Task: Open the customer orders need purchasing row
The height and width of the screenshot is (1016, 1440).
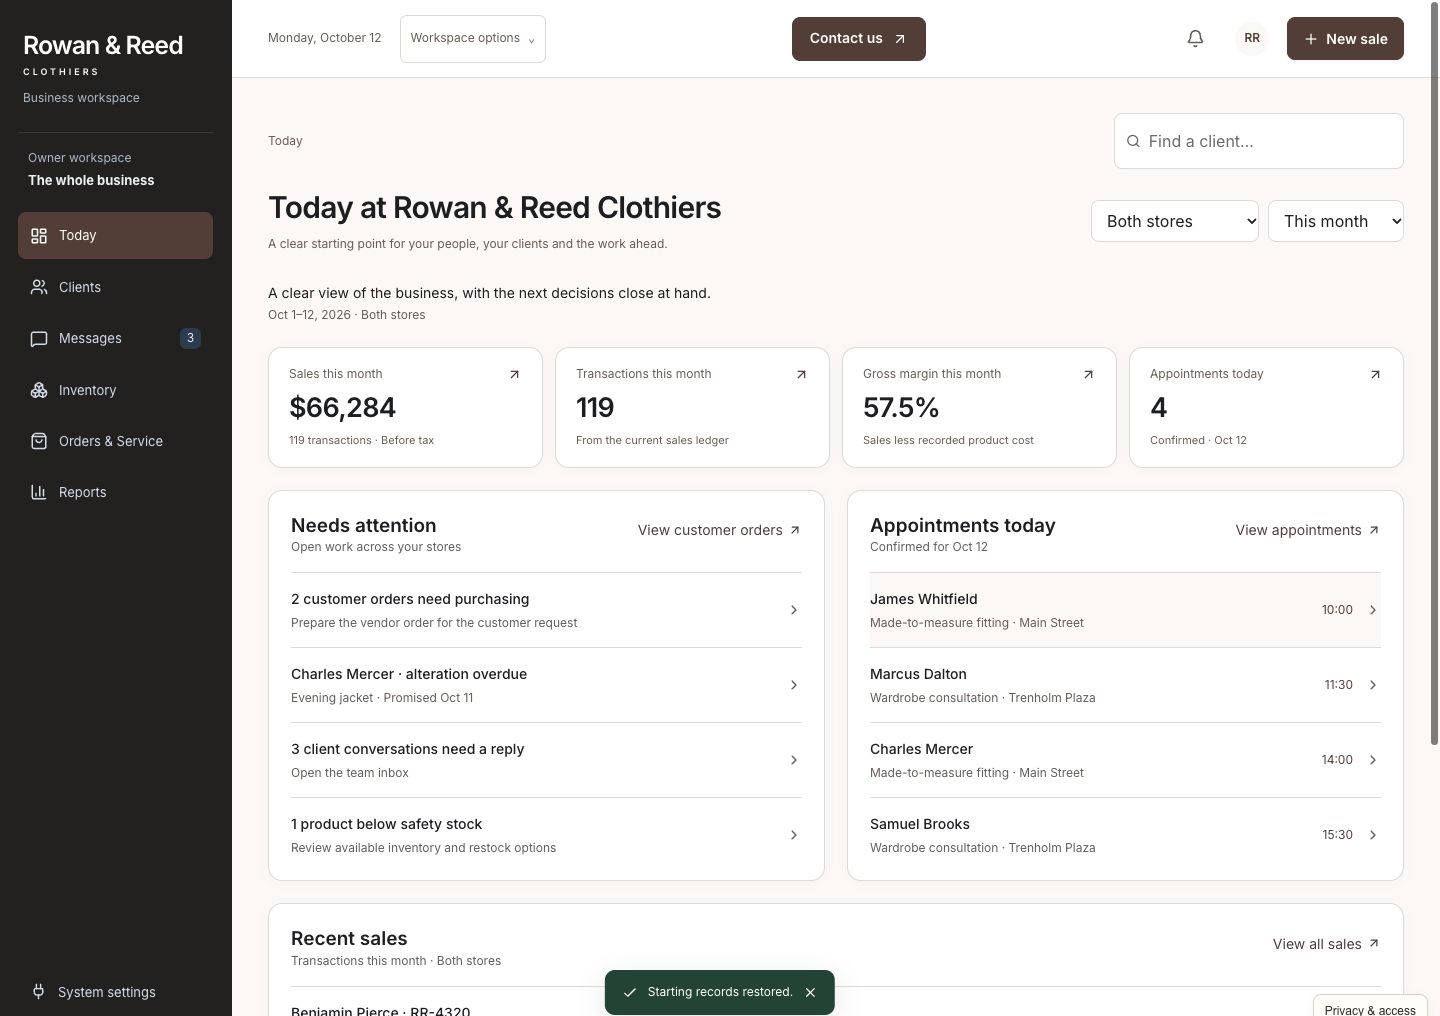Action: click(546, 610)
